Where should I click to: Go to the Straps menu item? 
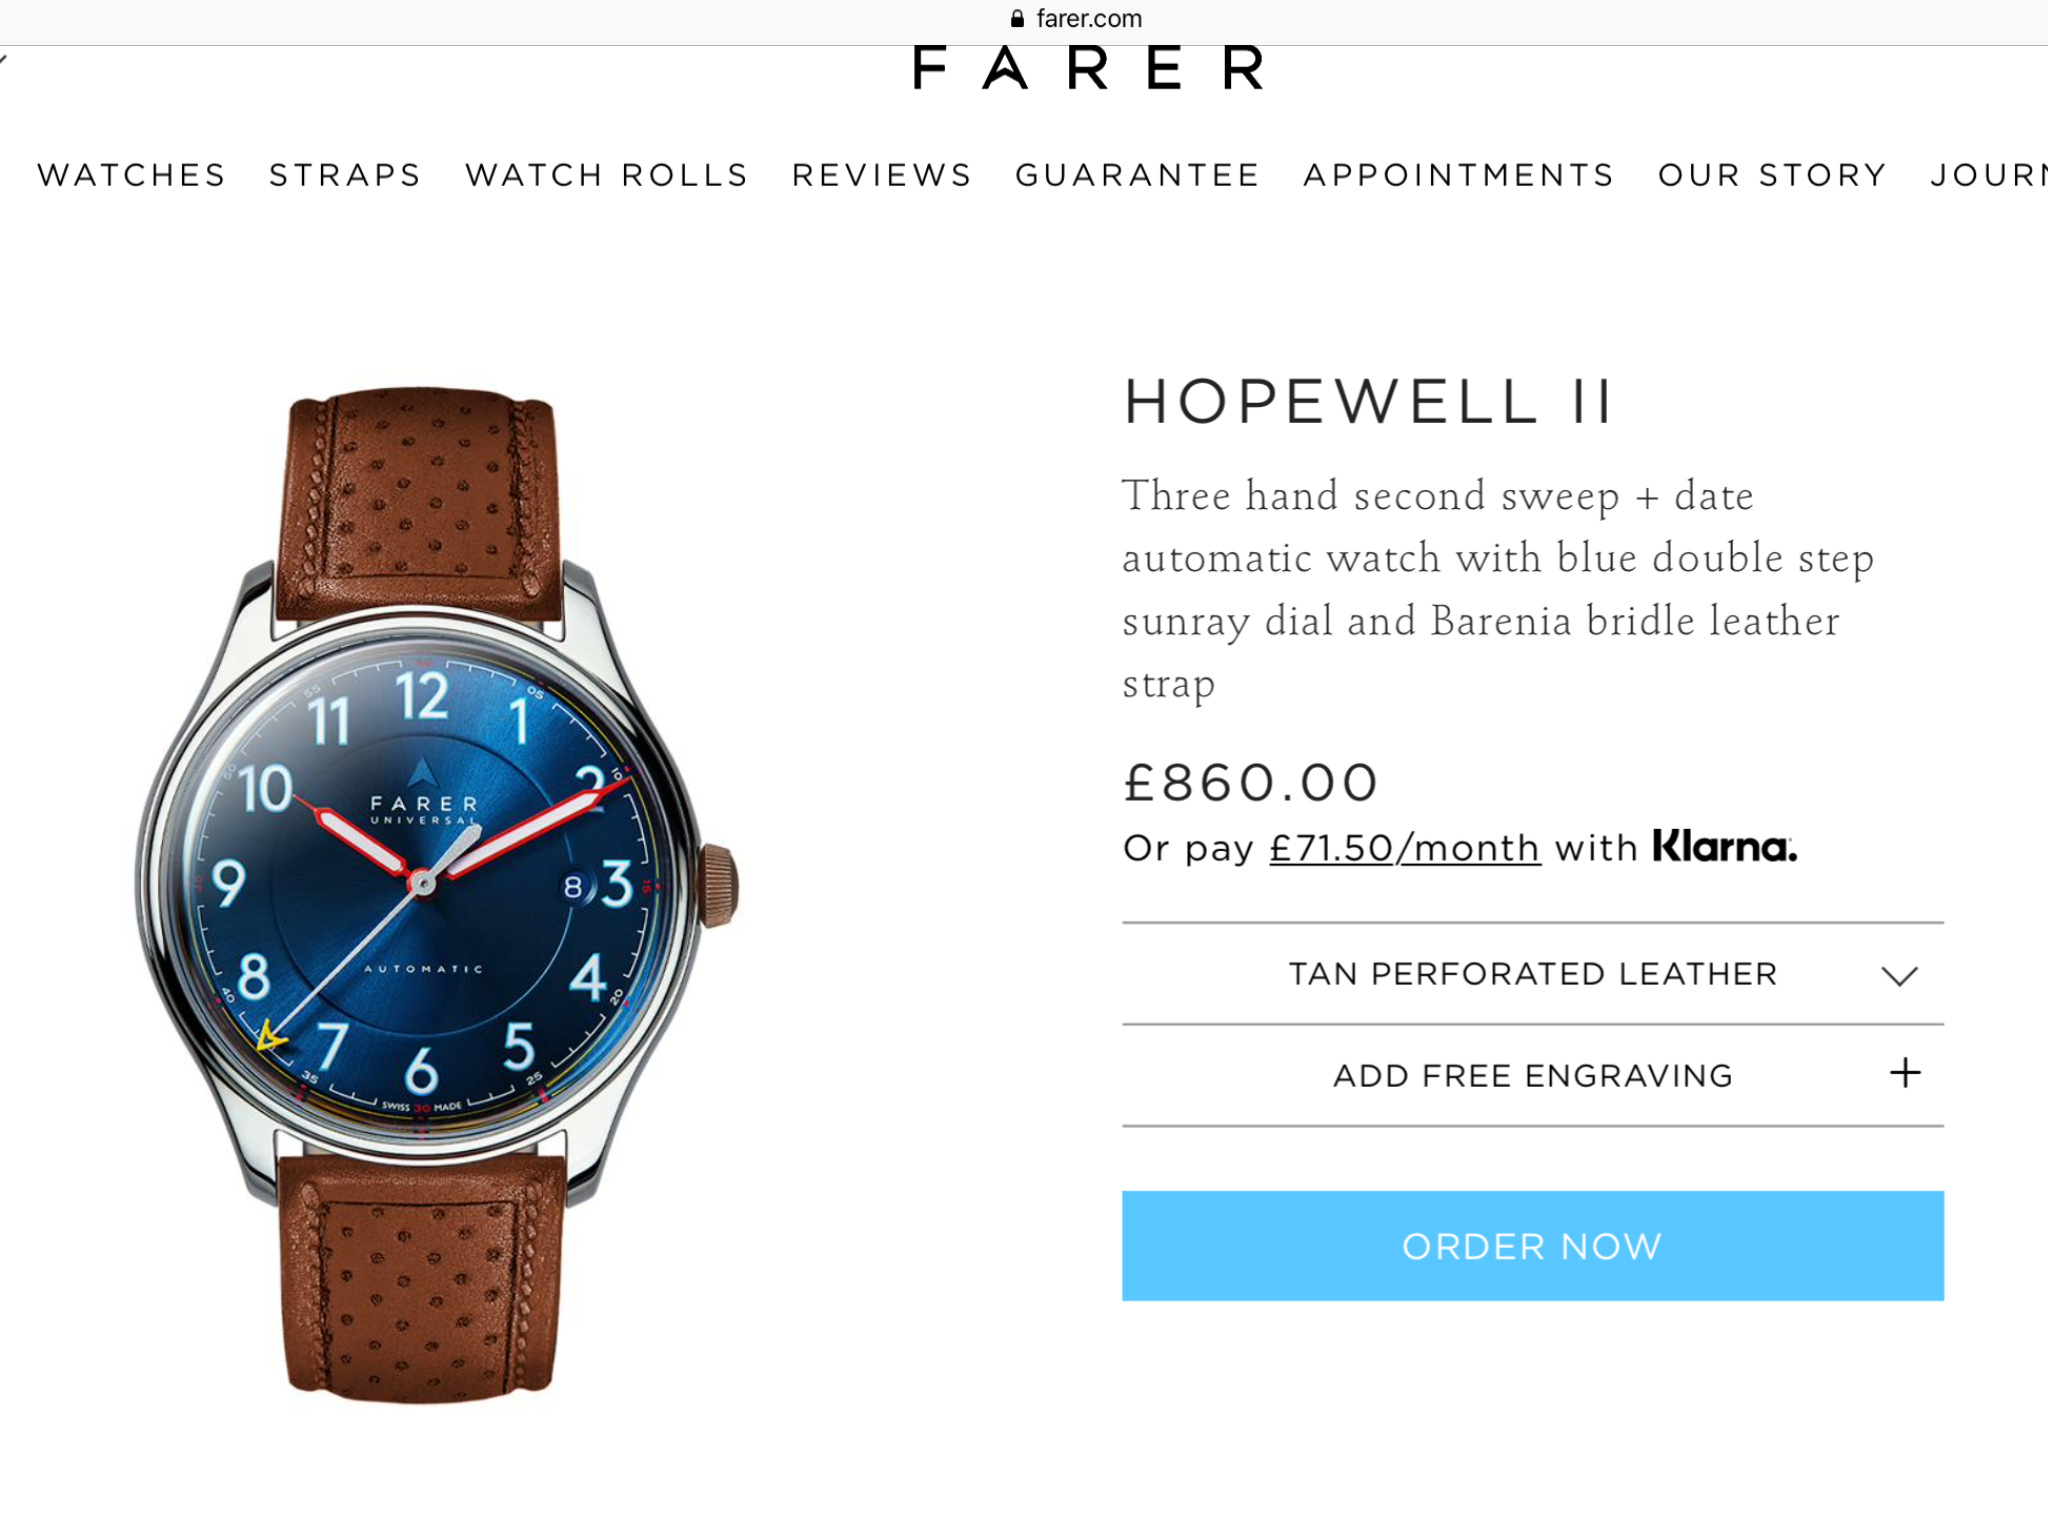point(345,175)
